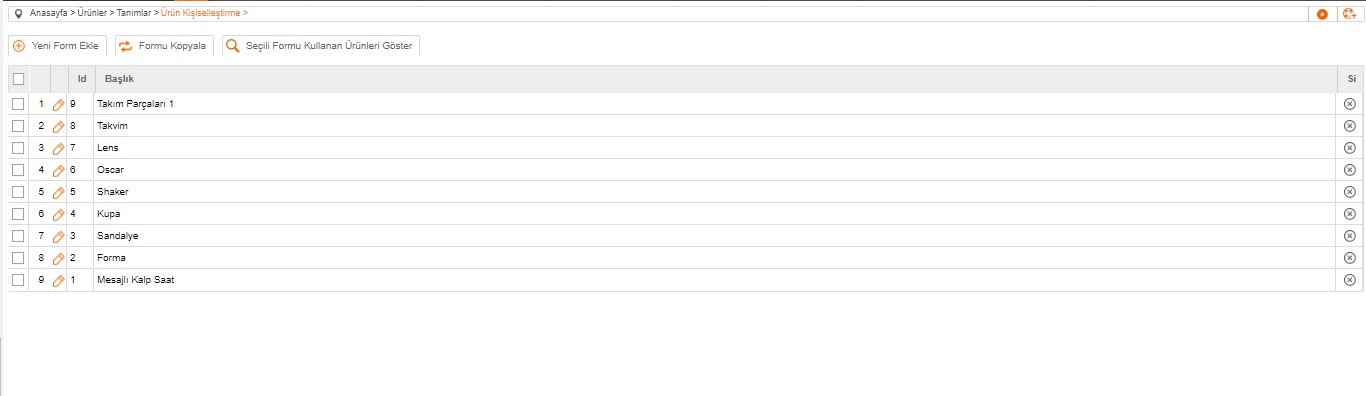Click the orange circle icon top right
The image size is (1366, 396).
[1322, 14]
